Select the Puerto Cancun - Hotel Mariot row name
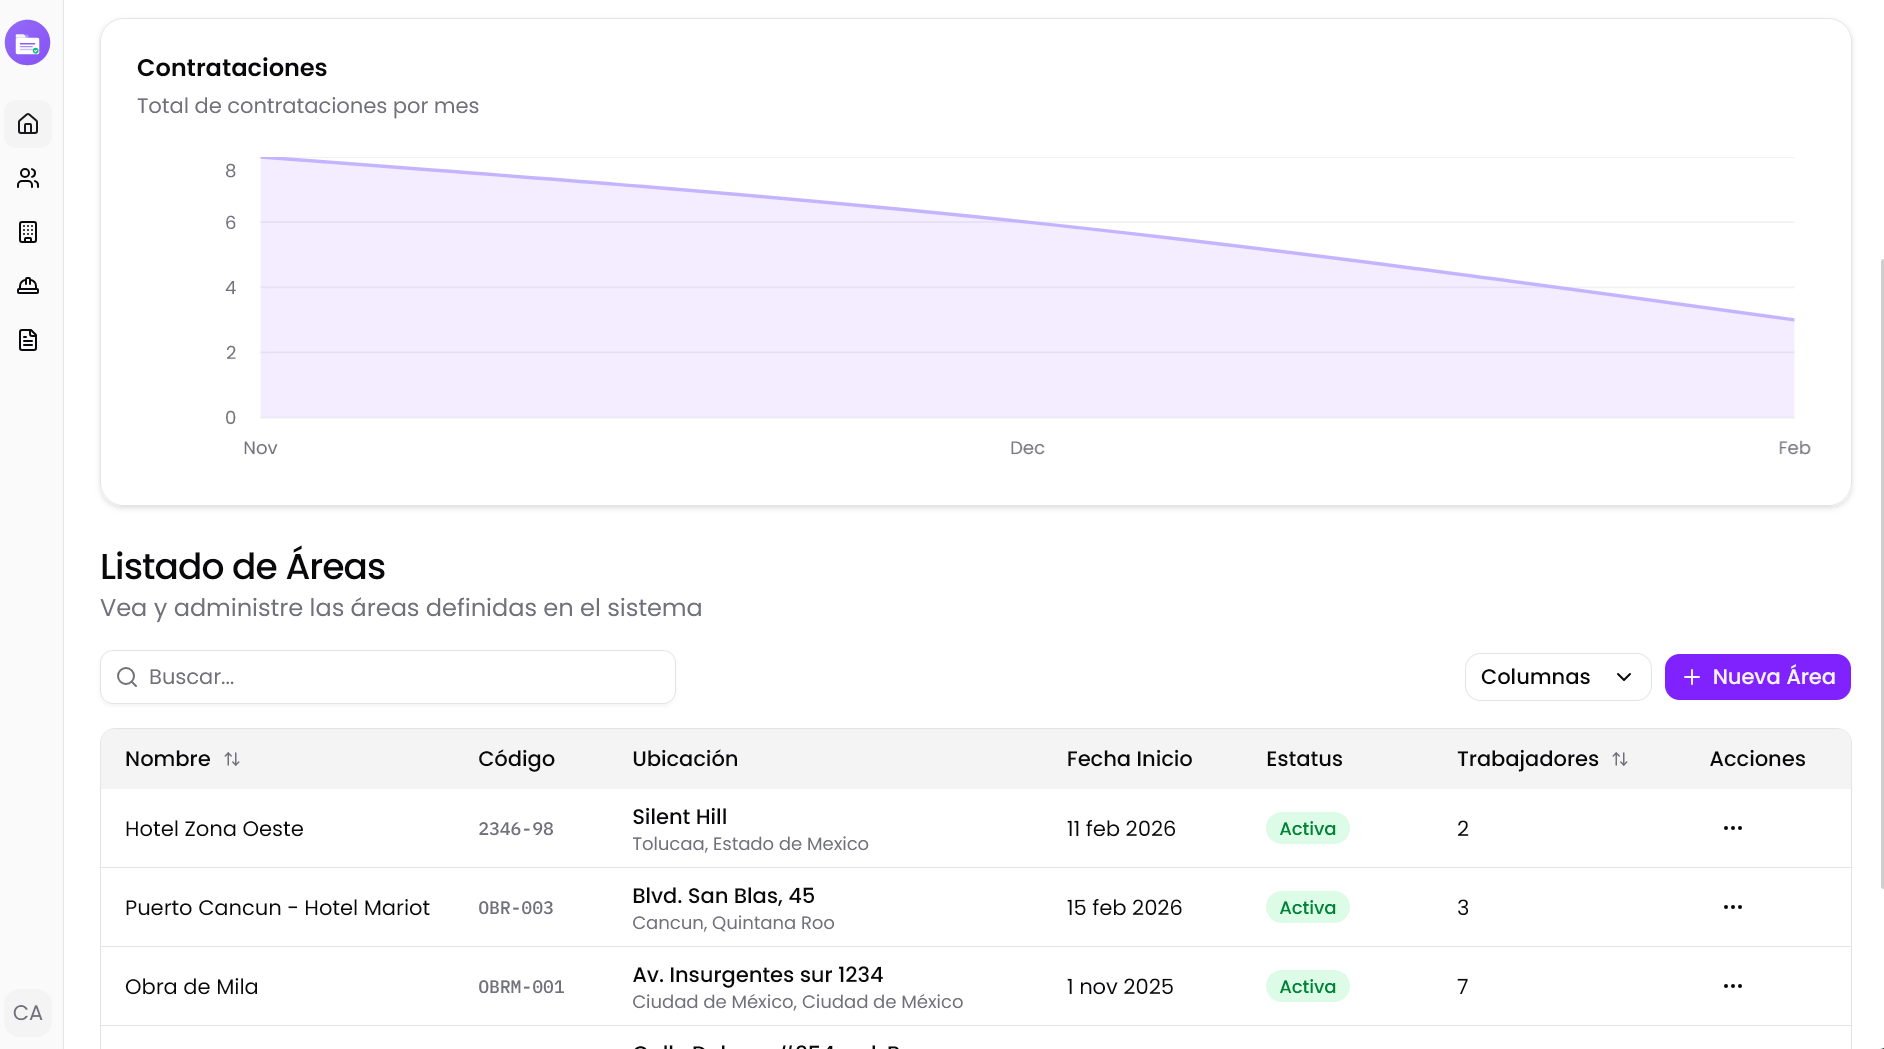Screen dimensions: 1884x1049 tap(277, 907)
